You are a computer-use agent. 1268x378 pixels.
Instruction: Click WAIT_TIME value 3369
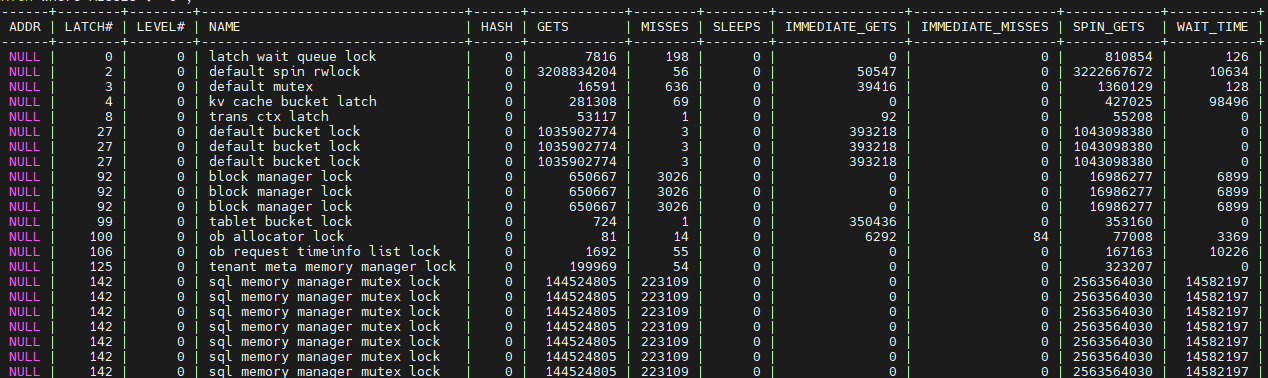[1233, 236]
